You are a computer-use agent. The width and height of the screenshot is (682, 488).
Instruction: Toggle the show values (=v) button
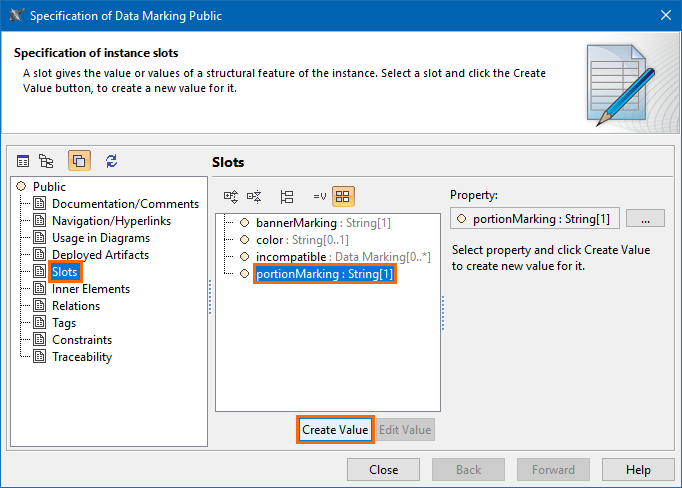point(320,197)
